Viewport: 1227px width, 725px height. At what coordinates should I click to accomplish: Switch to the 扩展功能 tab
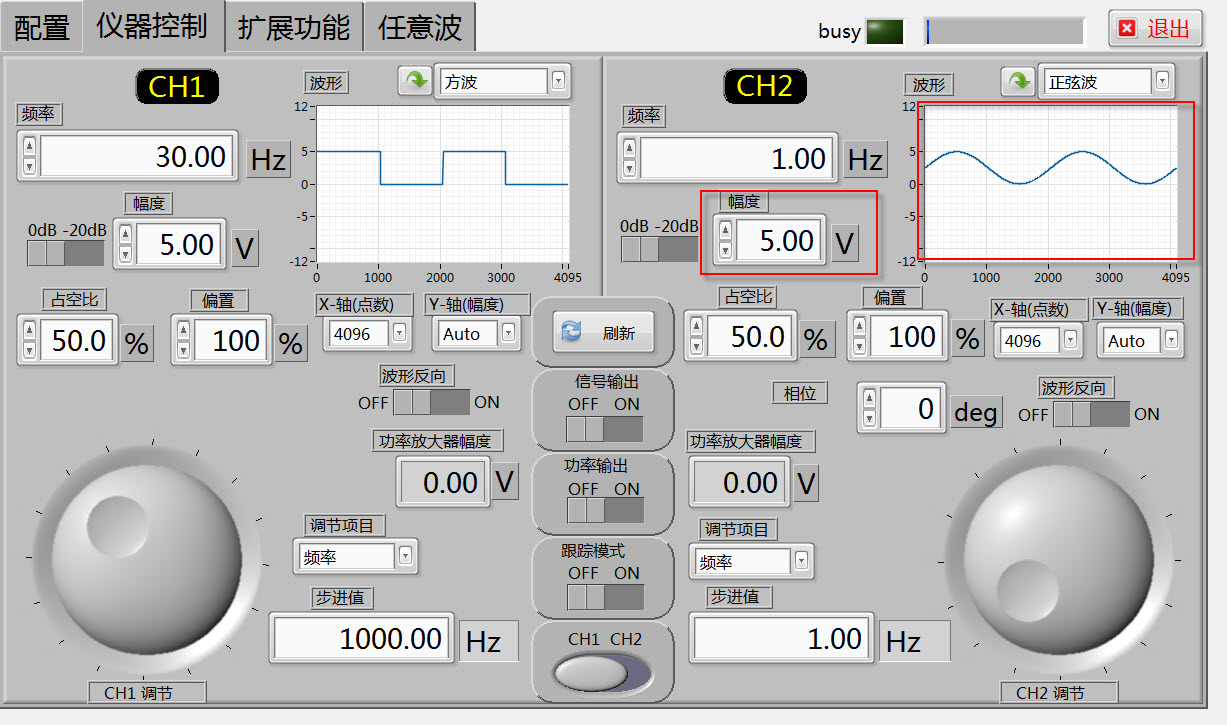[x=294, y=26]
